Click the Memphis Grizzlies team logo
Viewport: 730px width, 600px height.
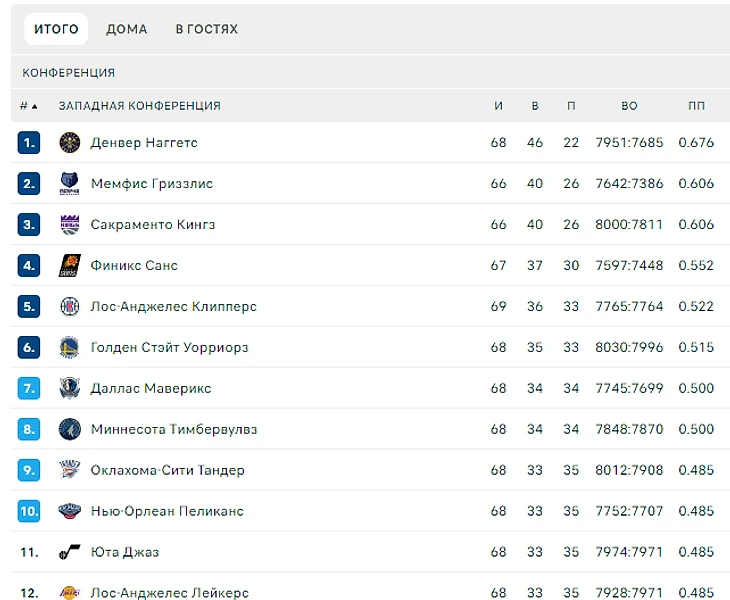[69, 184]
